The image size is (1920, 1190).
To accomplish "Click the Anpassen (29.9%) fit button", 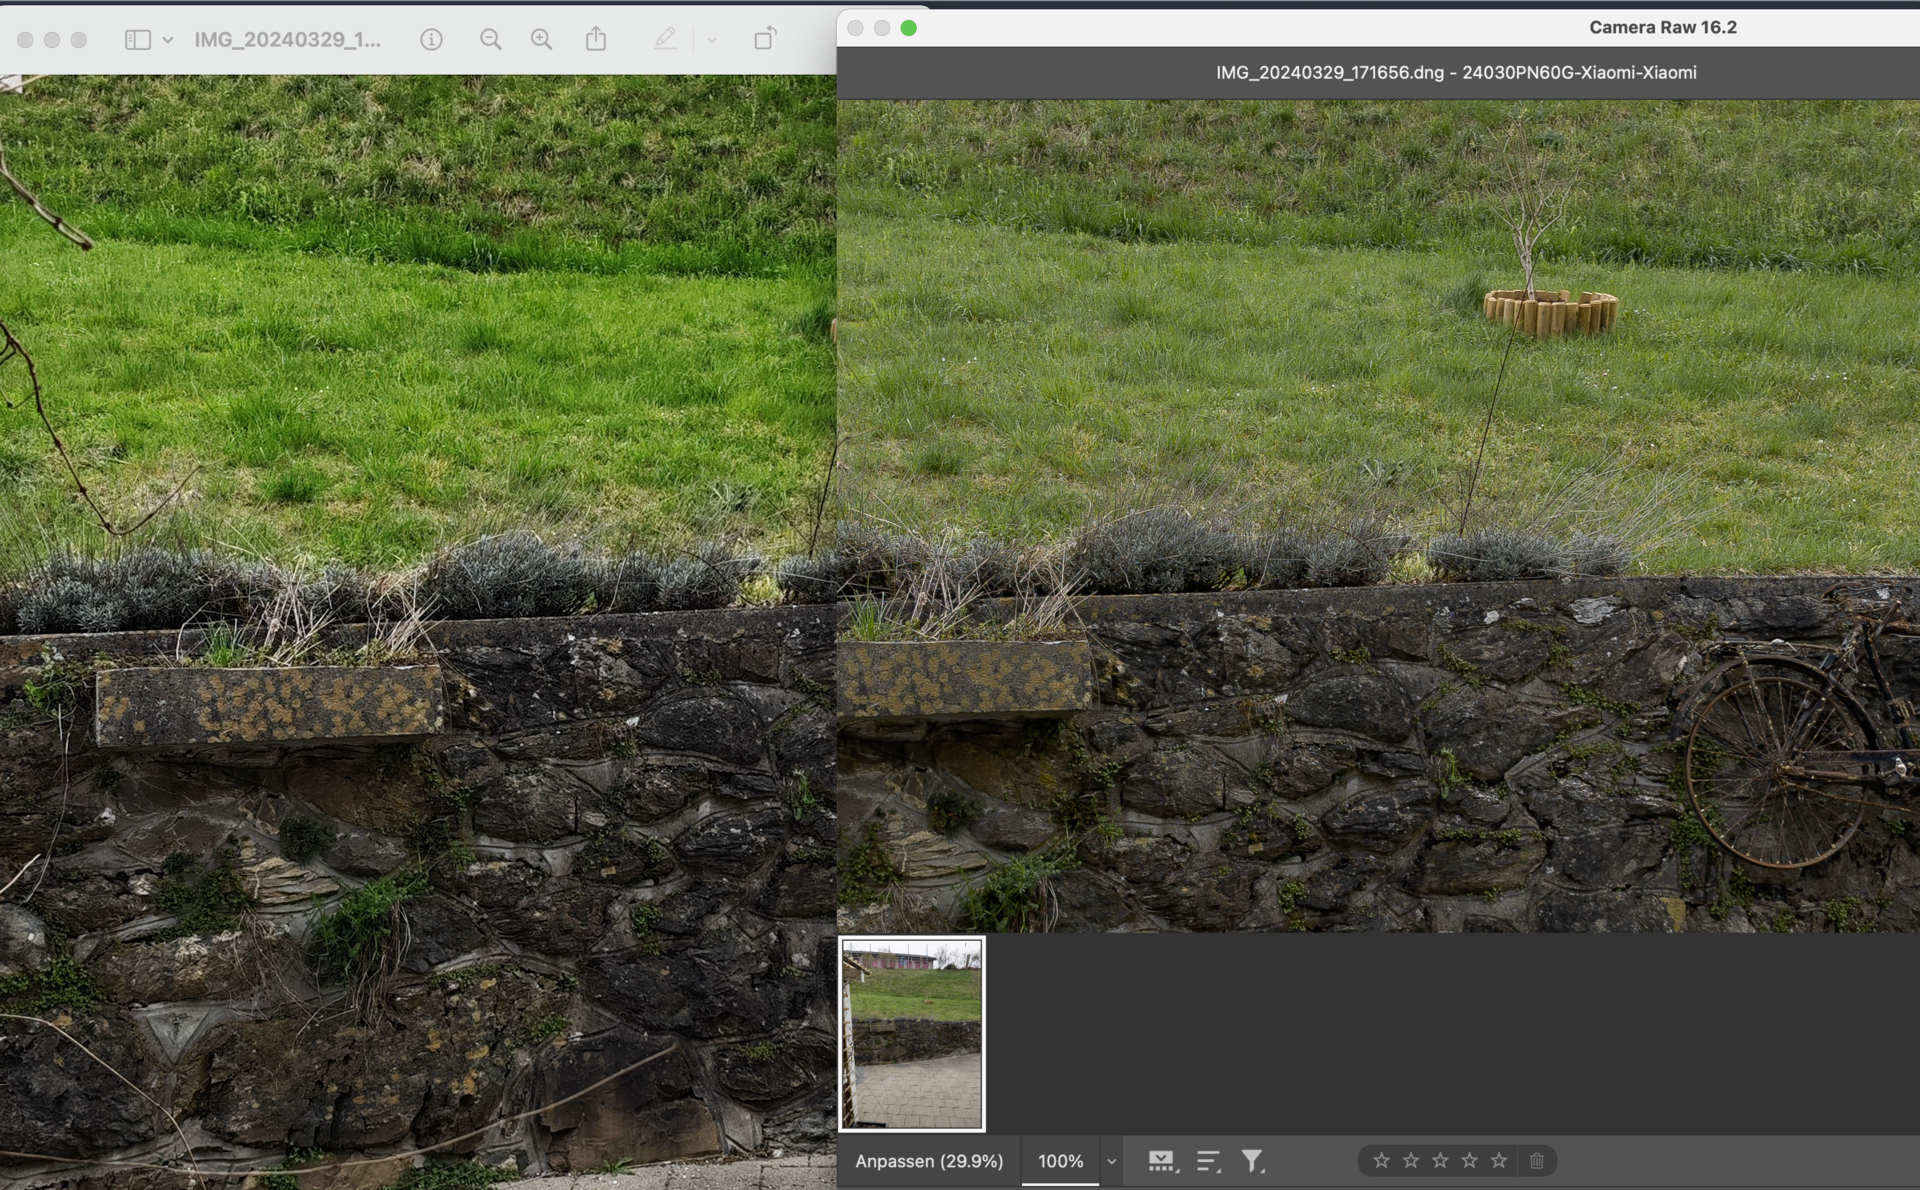I will 928,1161.
